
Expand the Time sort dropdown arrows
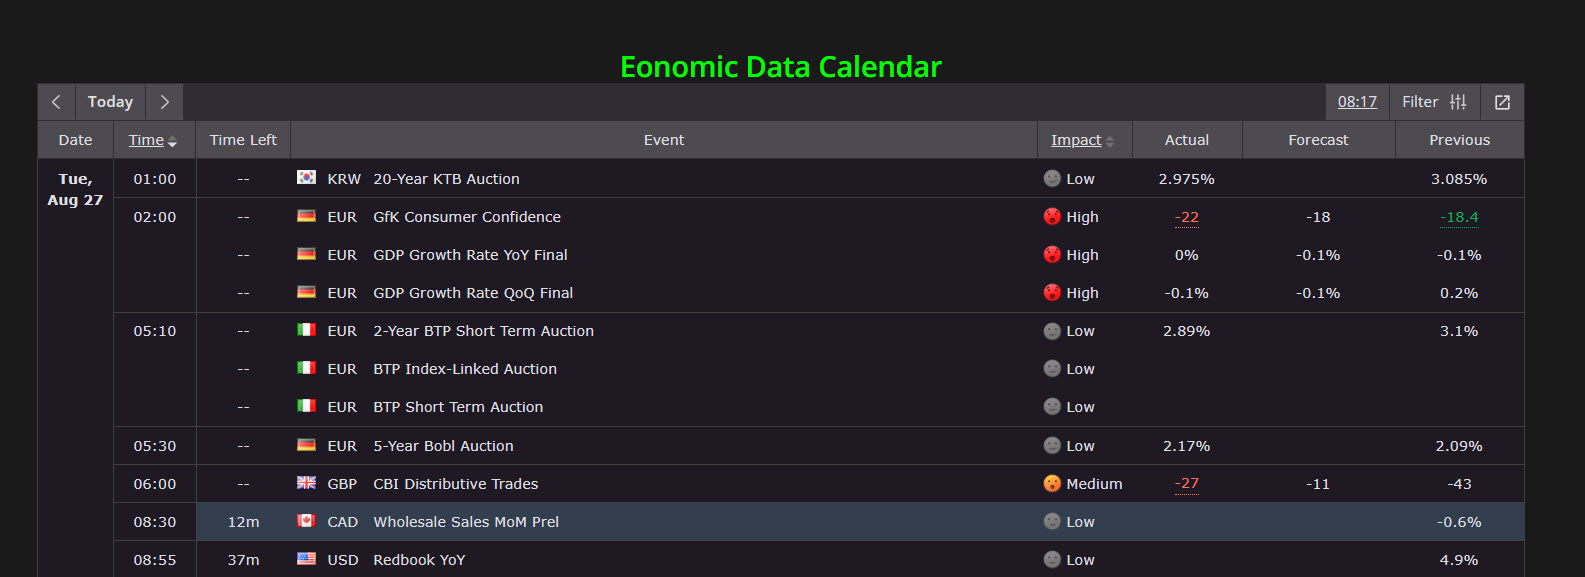click(x=172, y=140)
